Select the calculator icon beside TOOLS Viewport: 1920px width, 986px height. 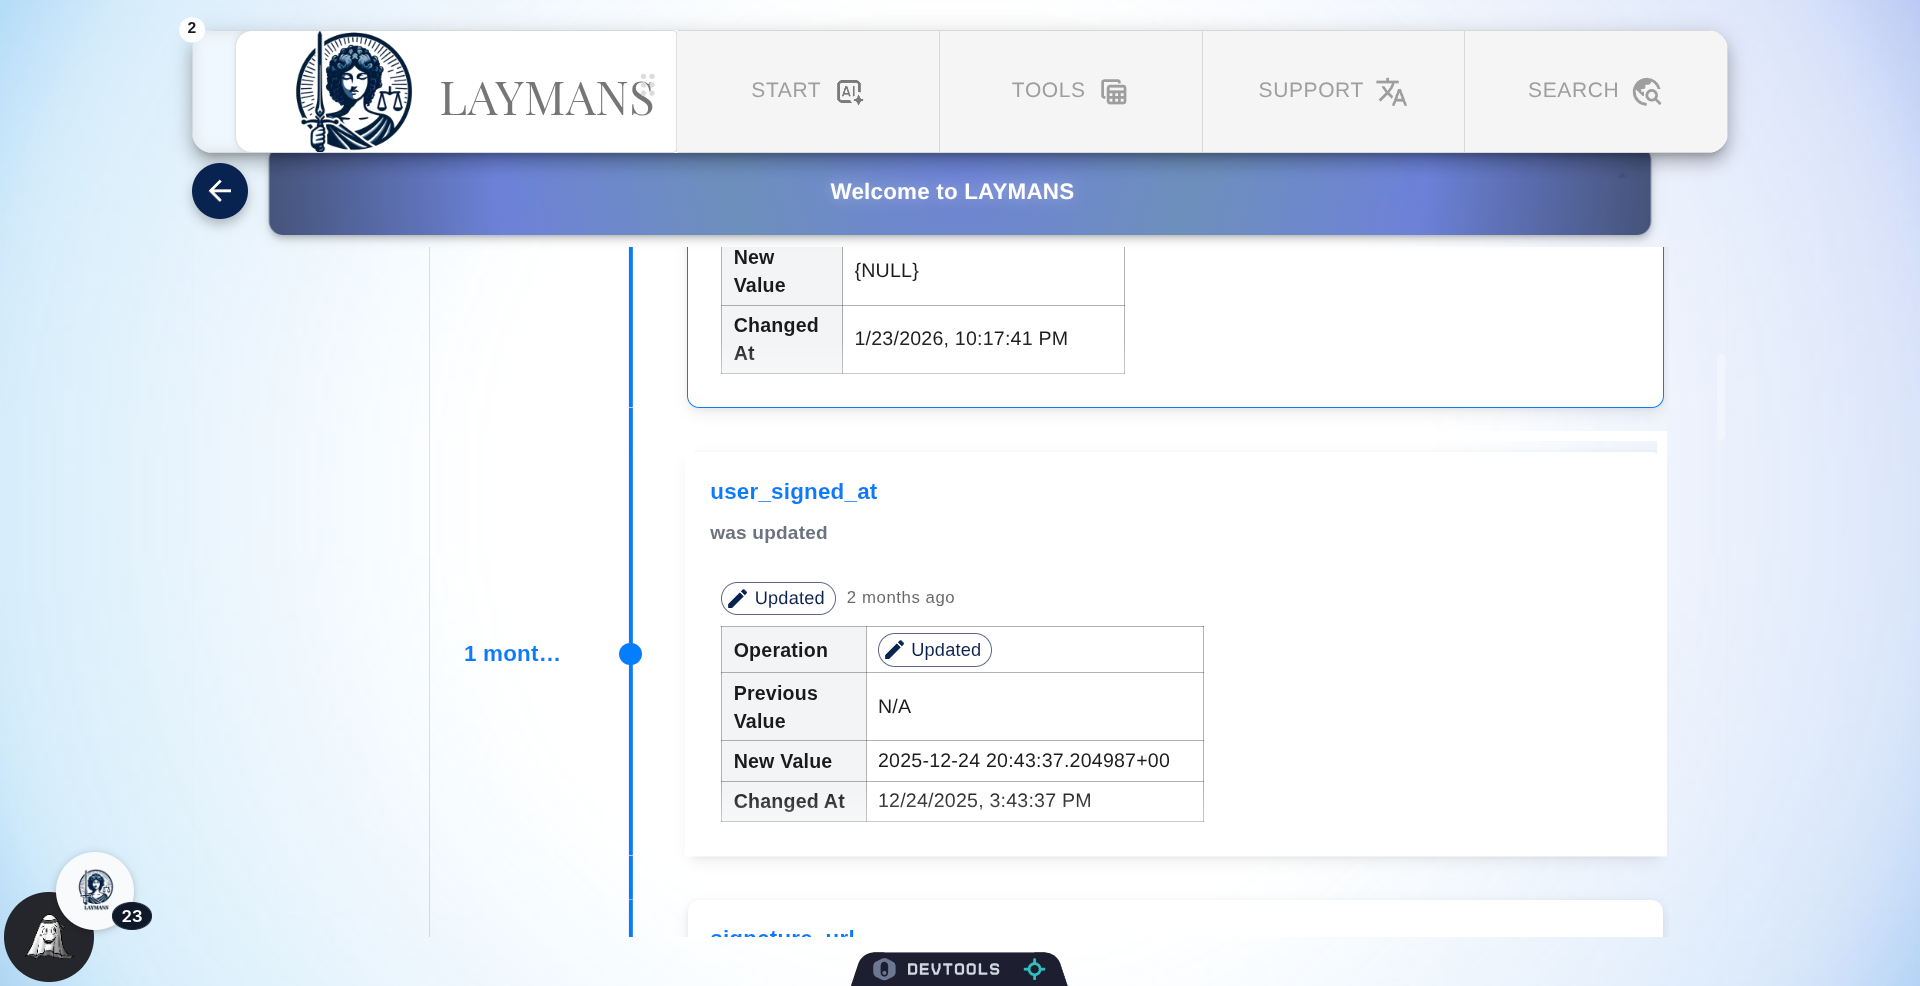[1113, 91]
